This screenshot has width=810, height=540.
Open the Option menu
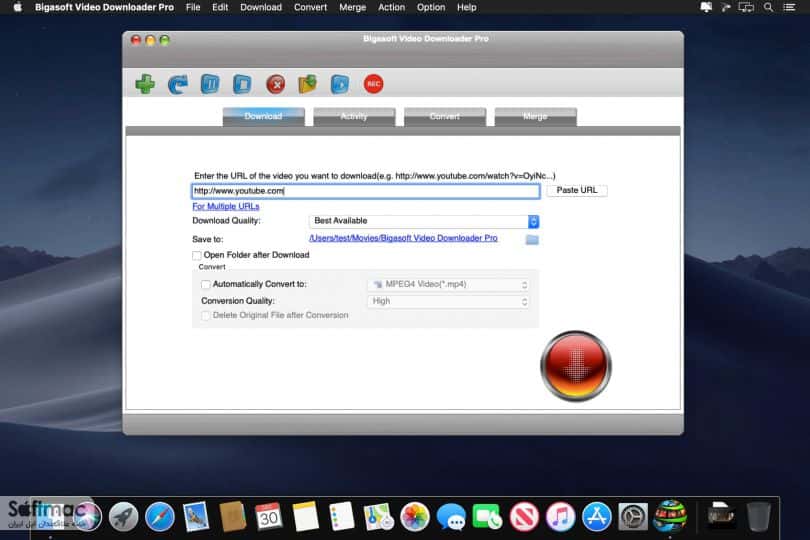pos(431,7)
